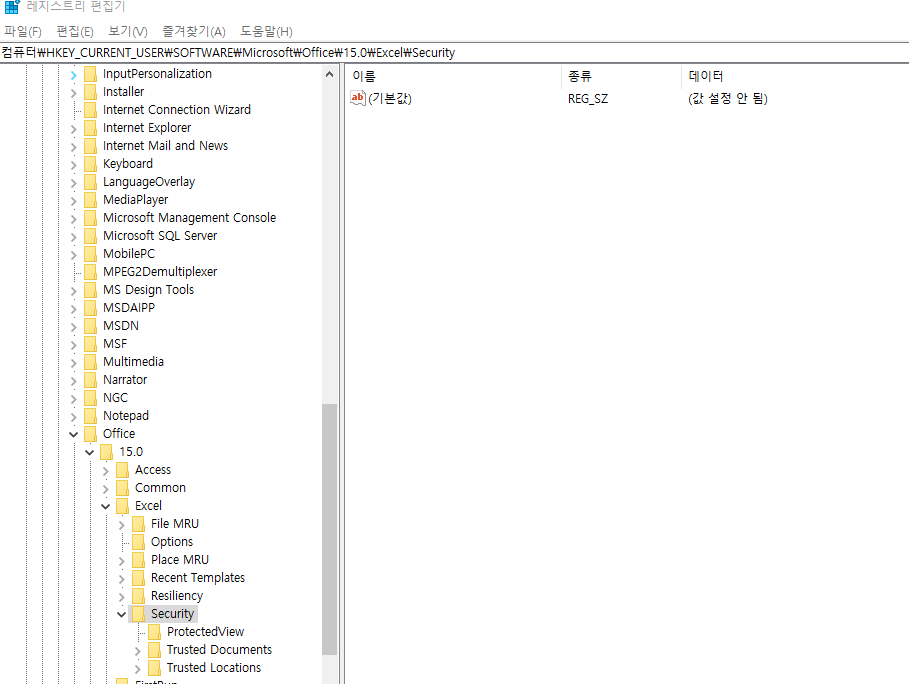Image resolution: width=909 pixels, height=684 pixels.
Task: Select the Trusted Locations key
Action: pos(214,668)
